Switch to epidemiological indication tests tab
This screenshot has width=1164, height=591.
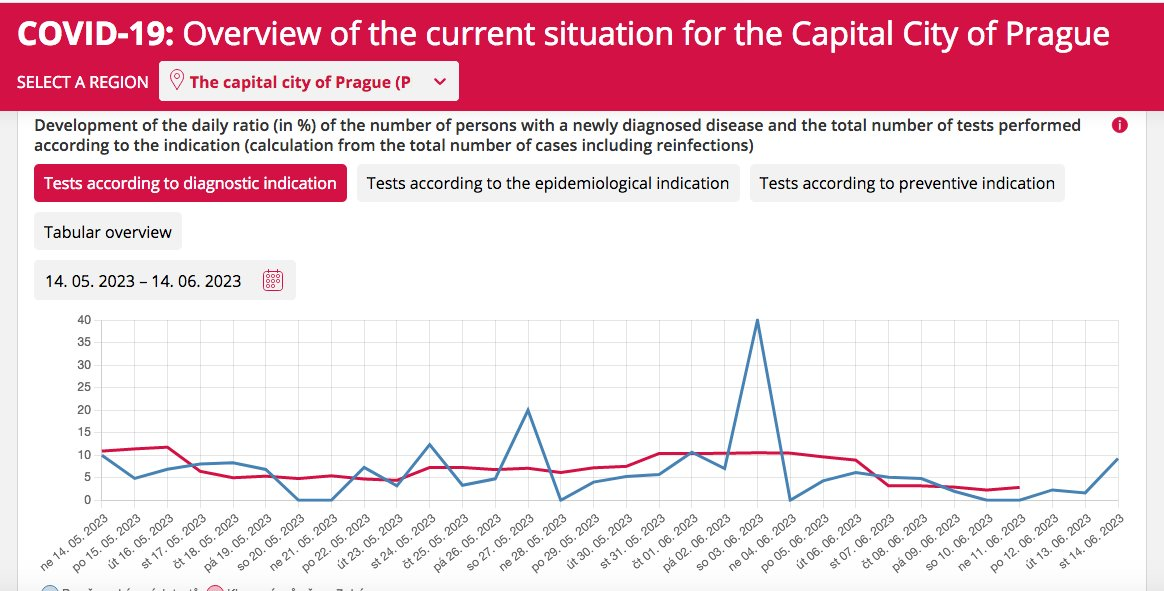pyautogui.click(x=547, y=183)
